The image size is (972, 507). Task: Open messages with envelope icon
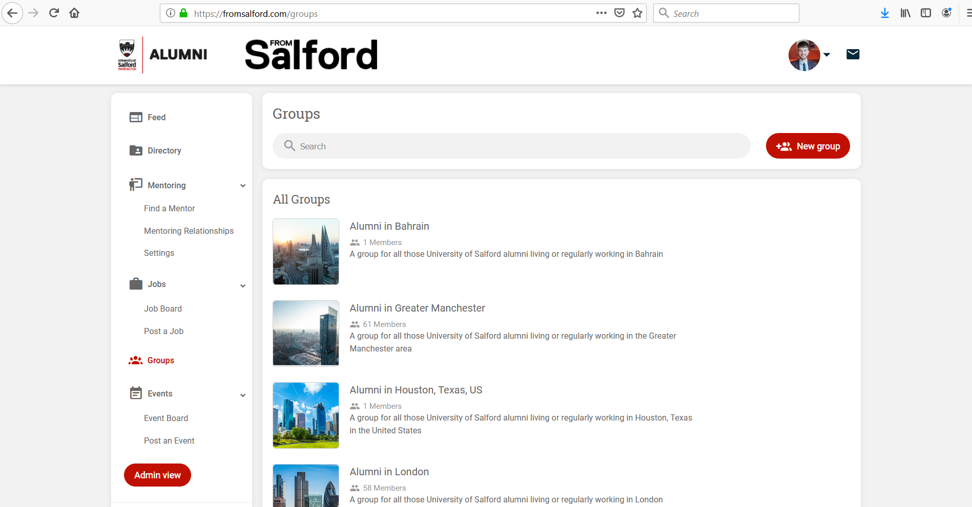point(853,55)
